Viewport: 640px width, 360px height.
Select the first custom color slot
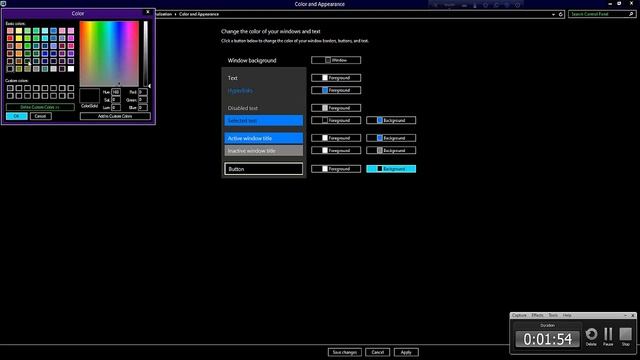point(10,88)
